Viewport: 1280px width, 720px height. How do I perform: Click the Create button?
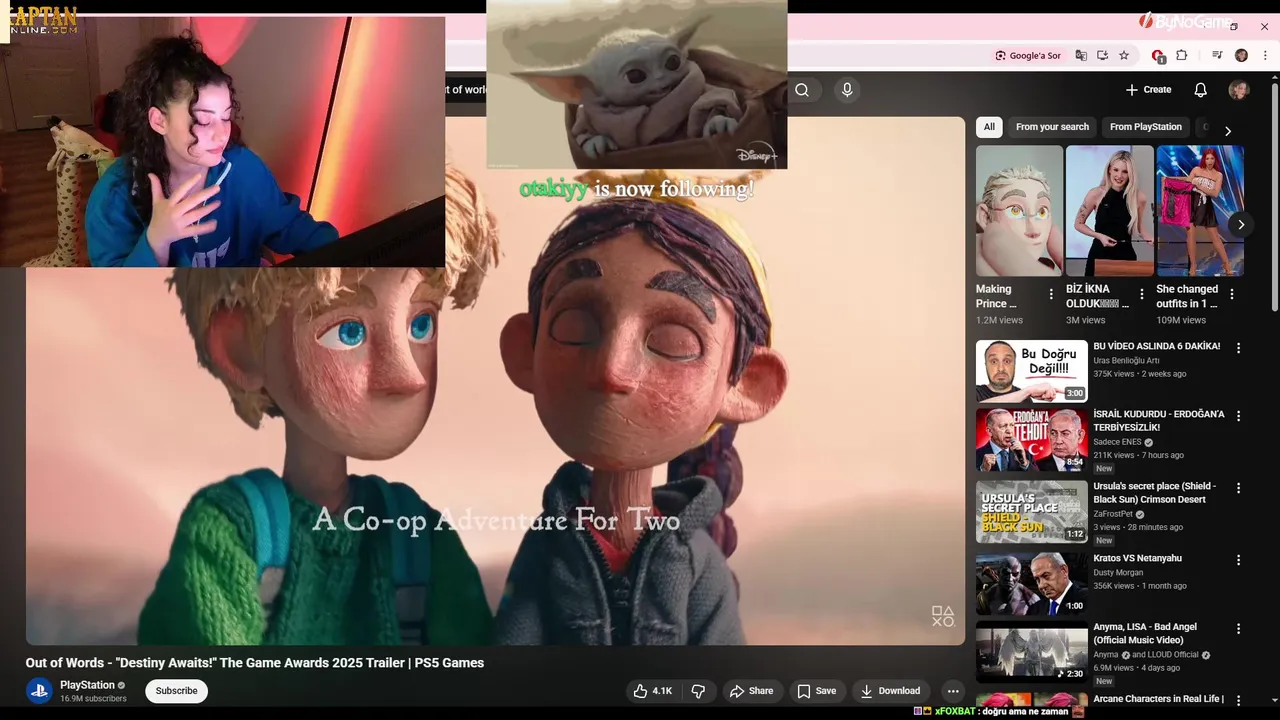pyautogui.click(x=1148, y=90)
